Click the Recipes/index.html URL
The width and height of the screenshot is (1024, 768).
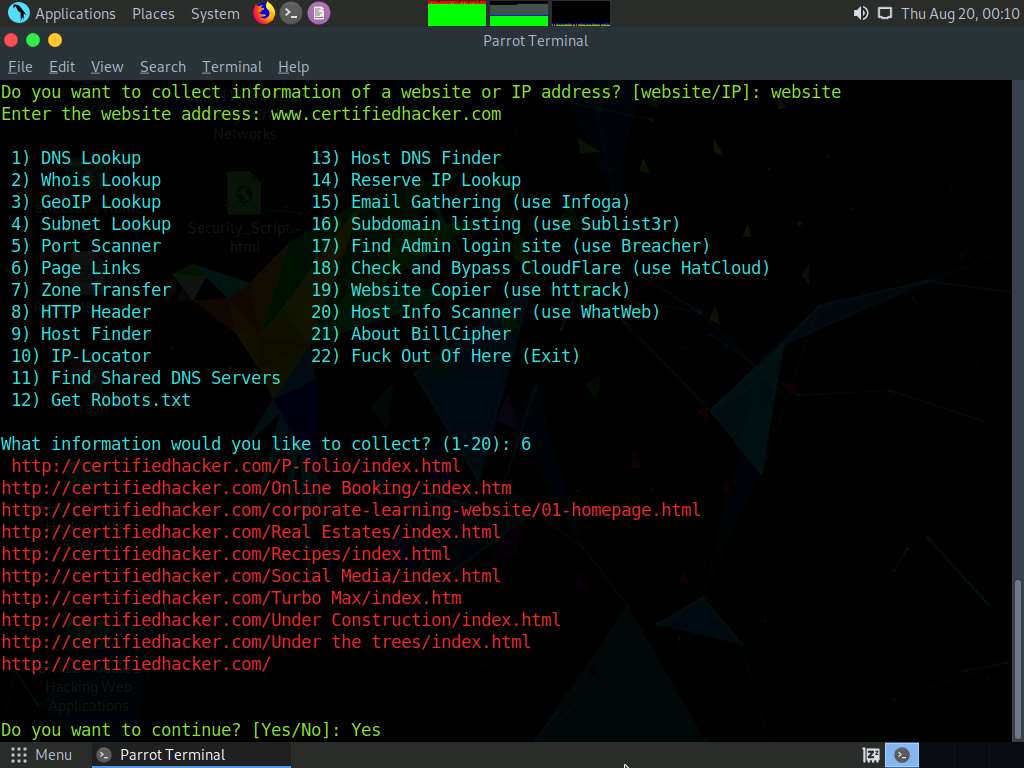226,554
